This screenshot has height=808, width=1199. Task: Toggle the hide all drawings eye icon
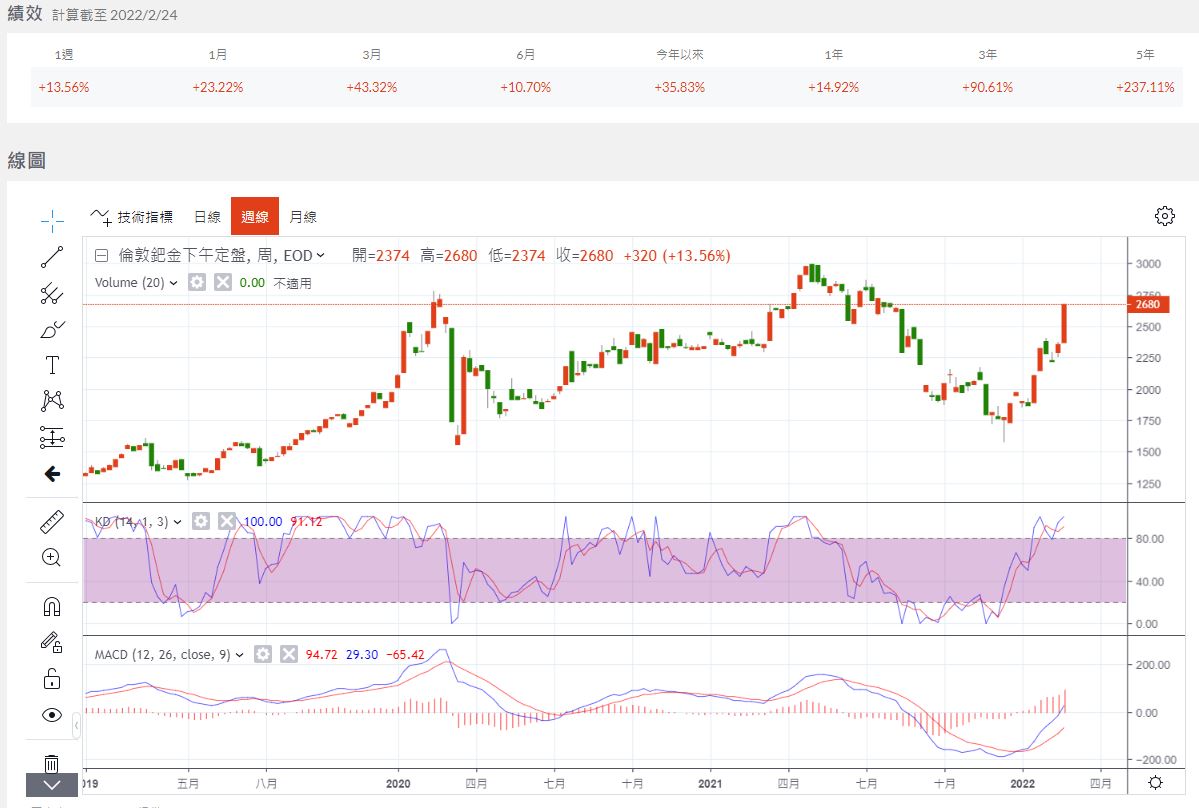coord(52,715)
